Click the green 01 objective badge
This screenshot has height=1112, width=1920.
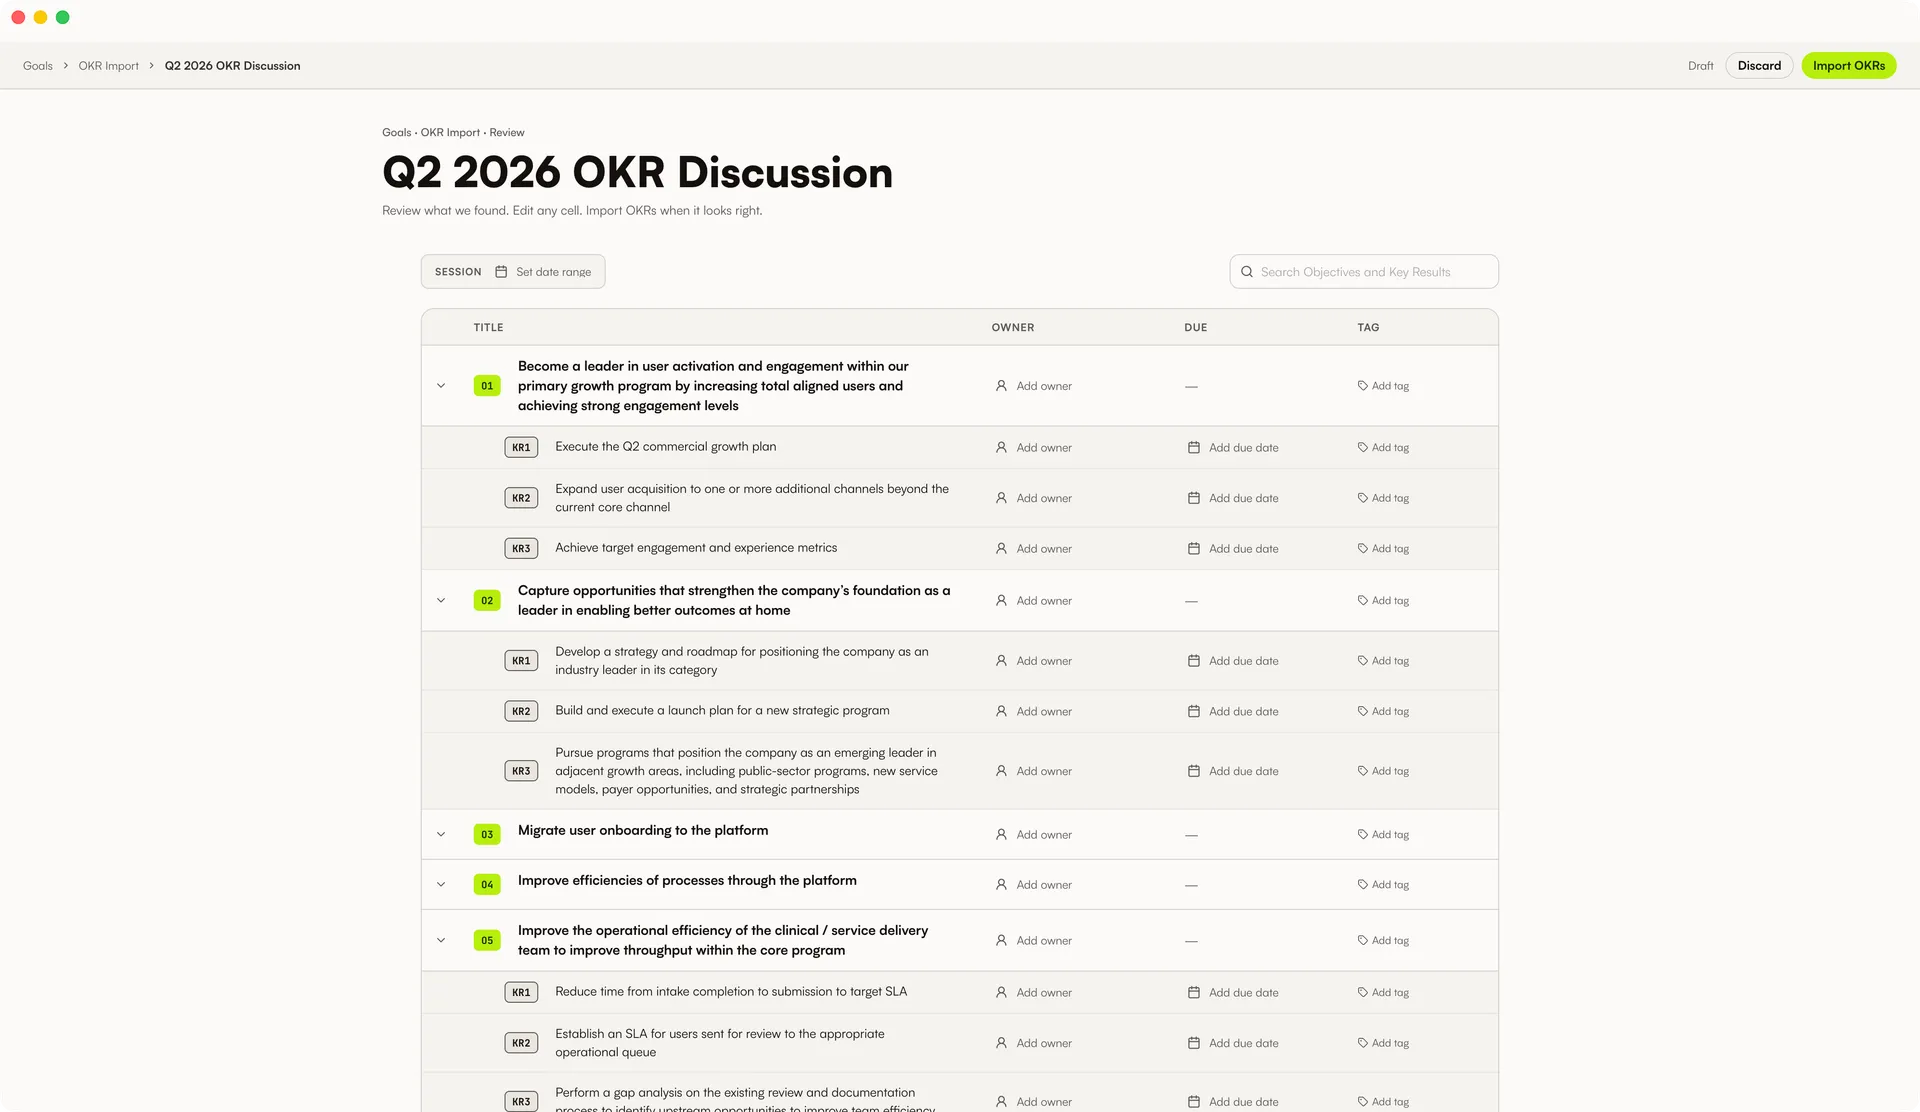click(487, 386)
